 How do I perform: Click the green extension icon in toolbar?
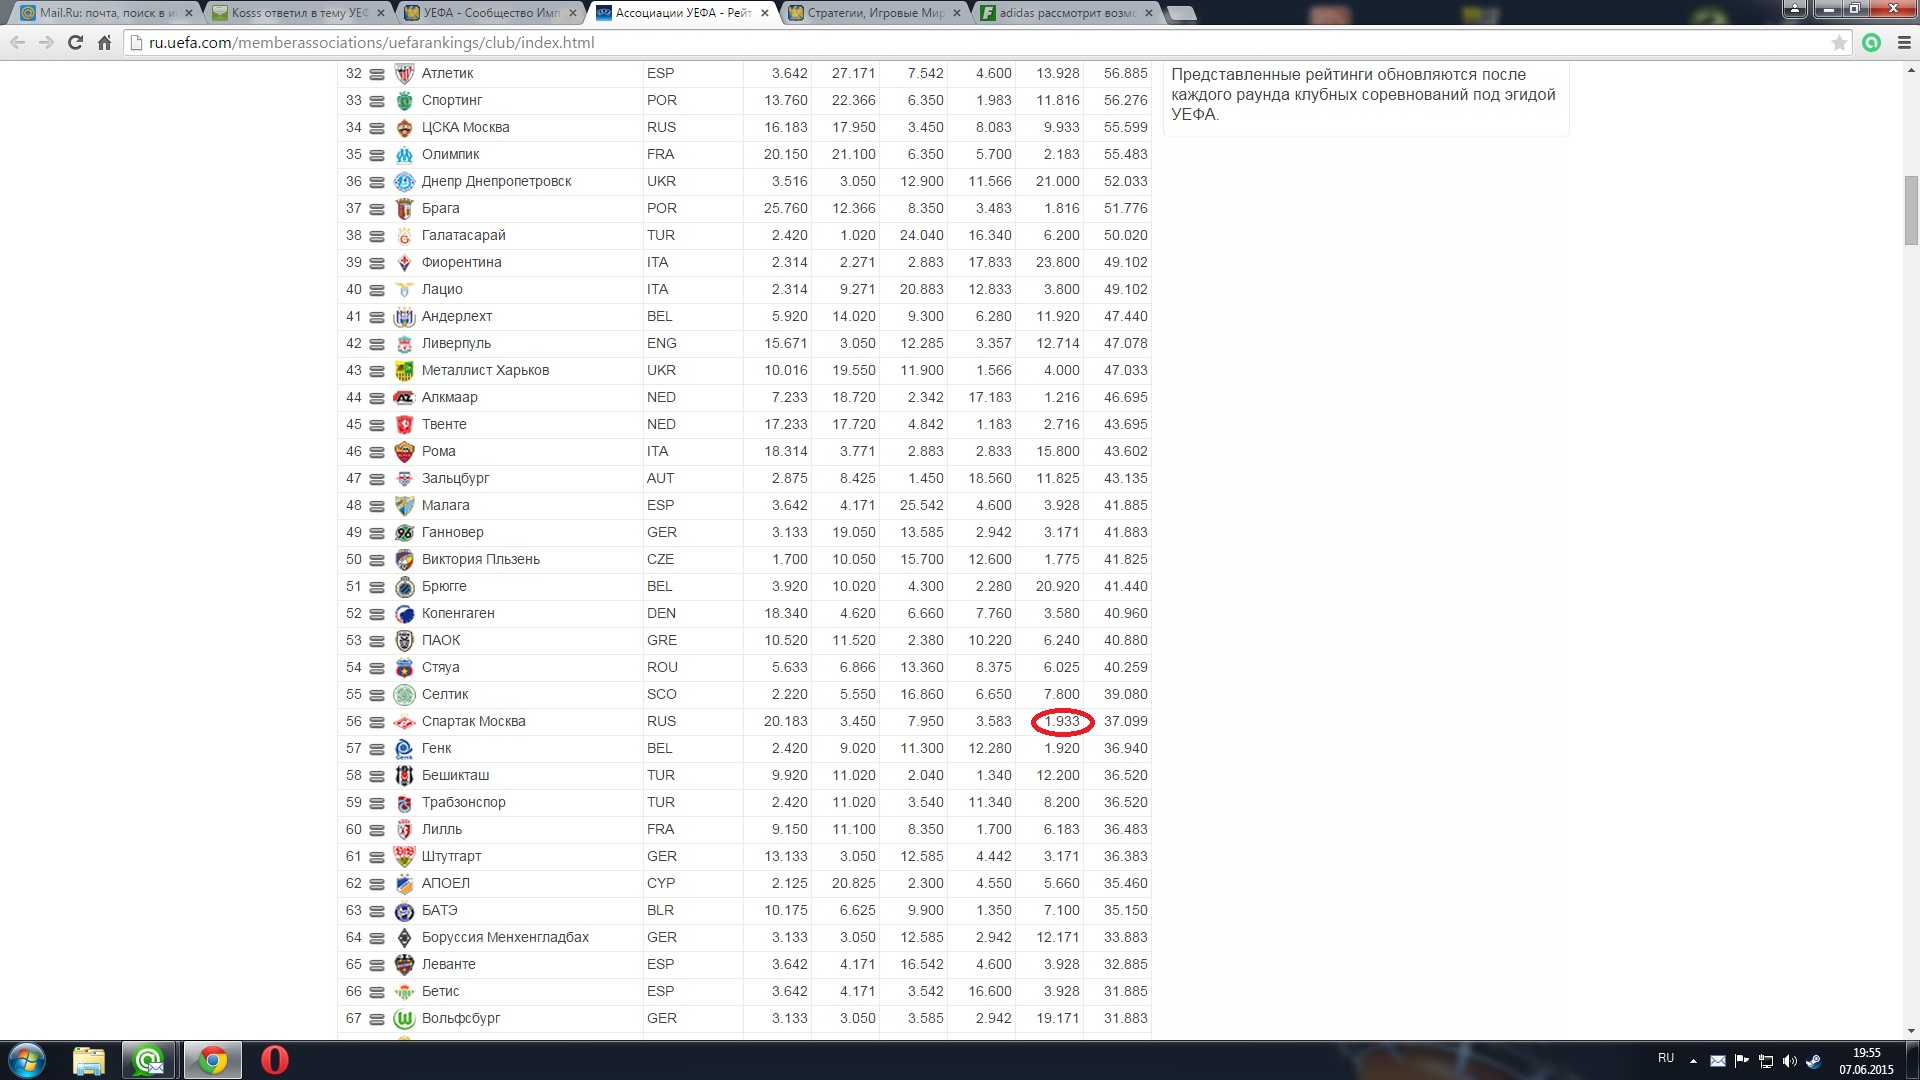click(1872, 43)
